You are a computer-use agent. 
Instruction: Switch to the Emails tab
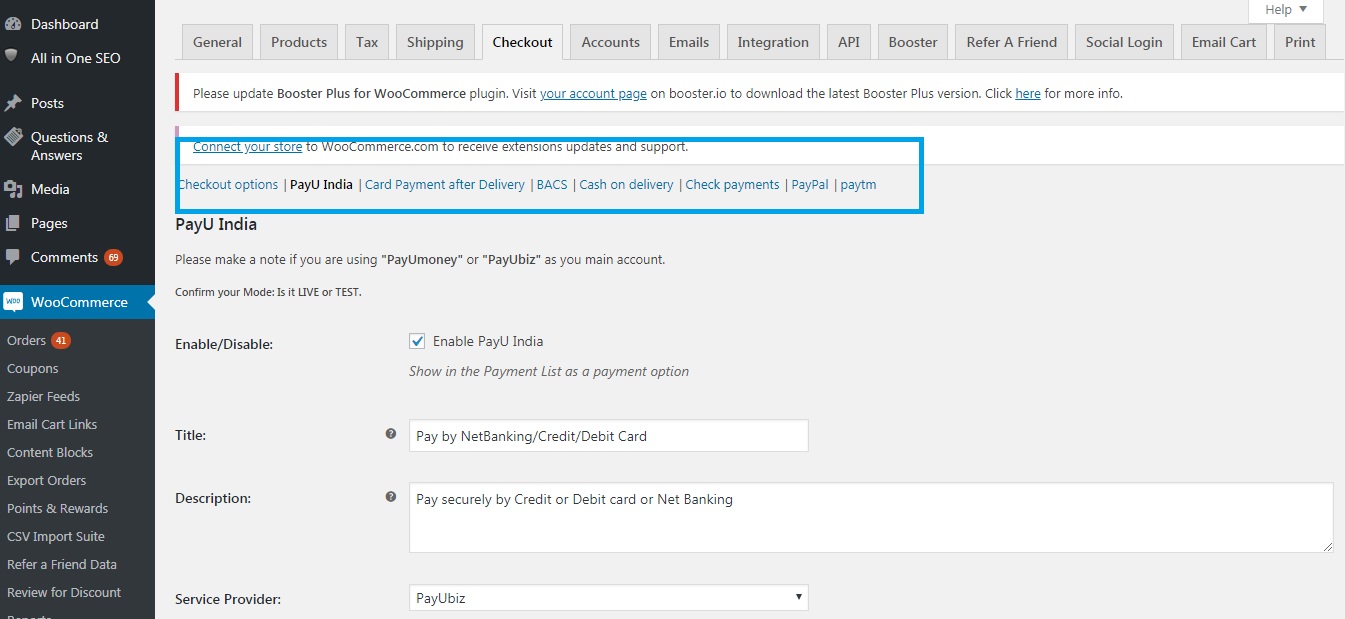pos(689,42)
